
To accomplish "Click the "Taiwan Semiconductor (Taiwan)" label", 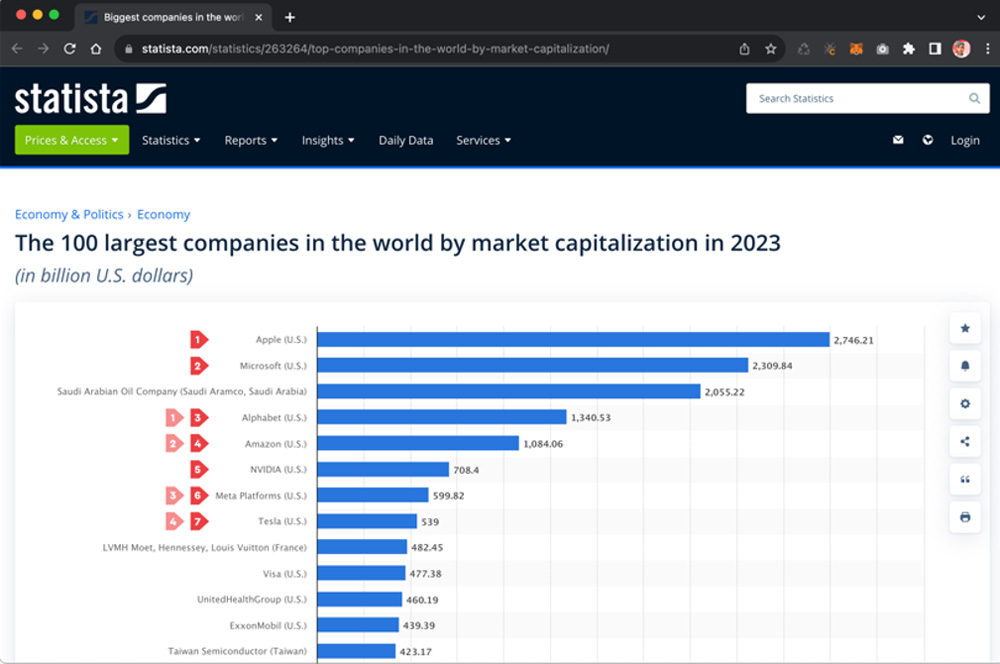I will [237, 651].
